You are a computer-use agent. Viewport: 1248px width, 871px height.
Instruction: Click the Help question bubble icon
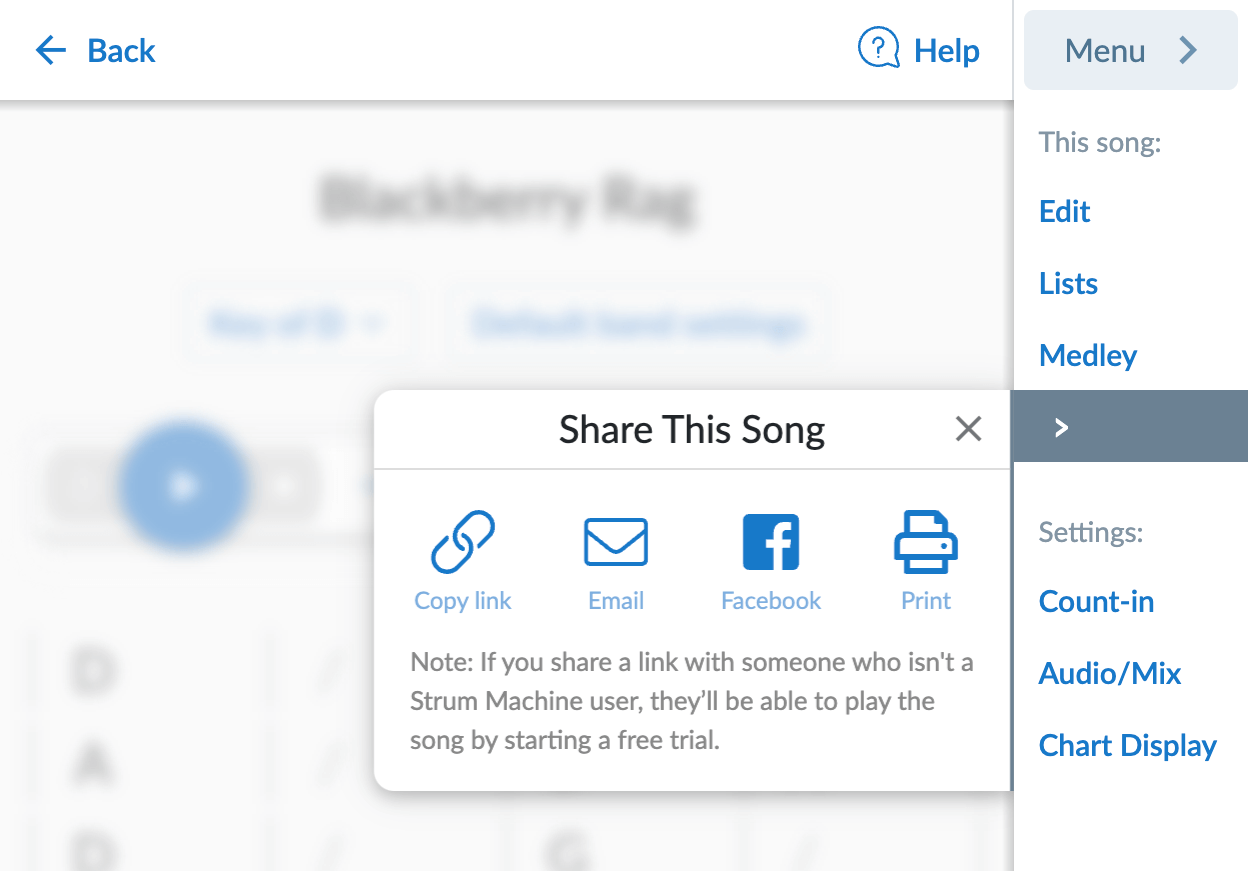tap(879, 49)
